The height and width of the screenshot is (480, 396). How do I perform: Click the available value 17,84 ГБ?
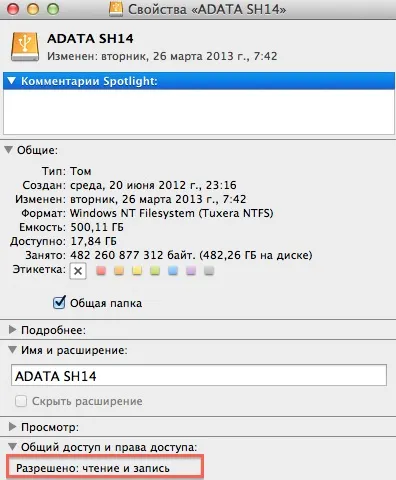[x=93, y=241]
